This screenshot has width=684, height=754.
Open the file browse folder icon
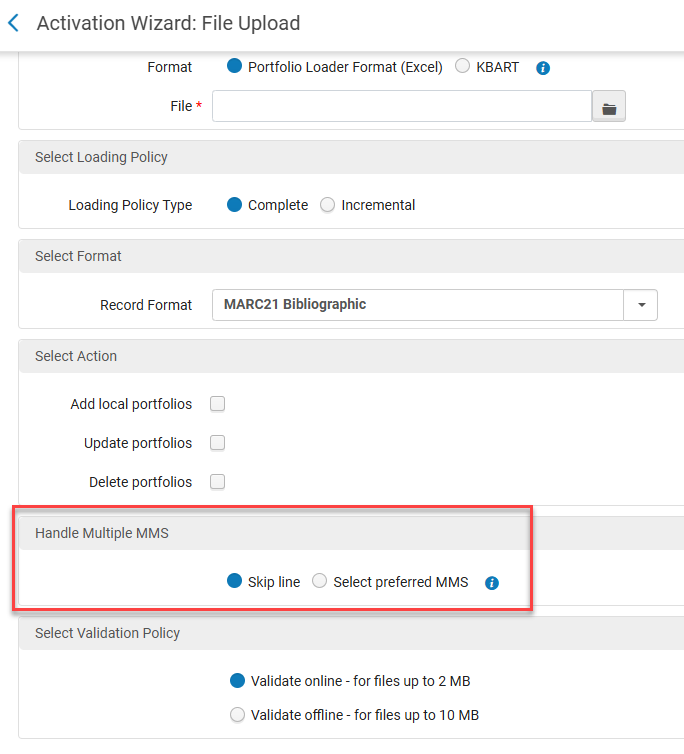point(608,106)
